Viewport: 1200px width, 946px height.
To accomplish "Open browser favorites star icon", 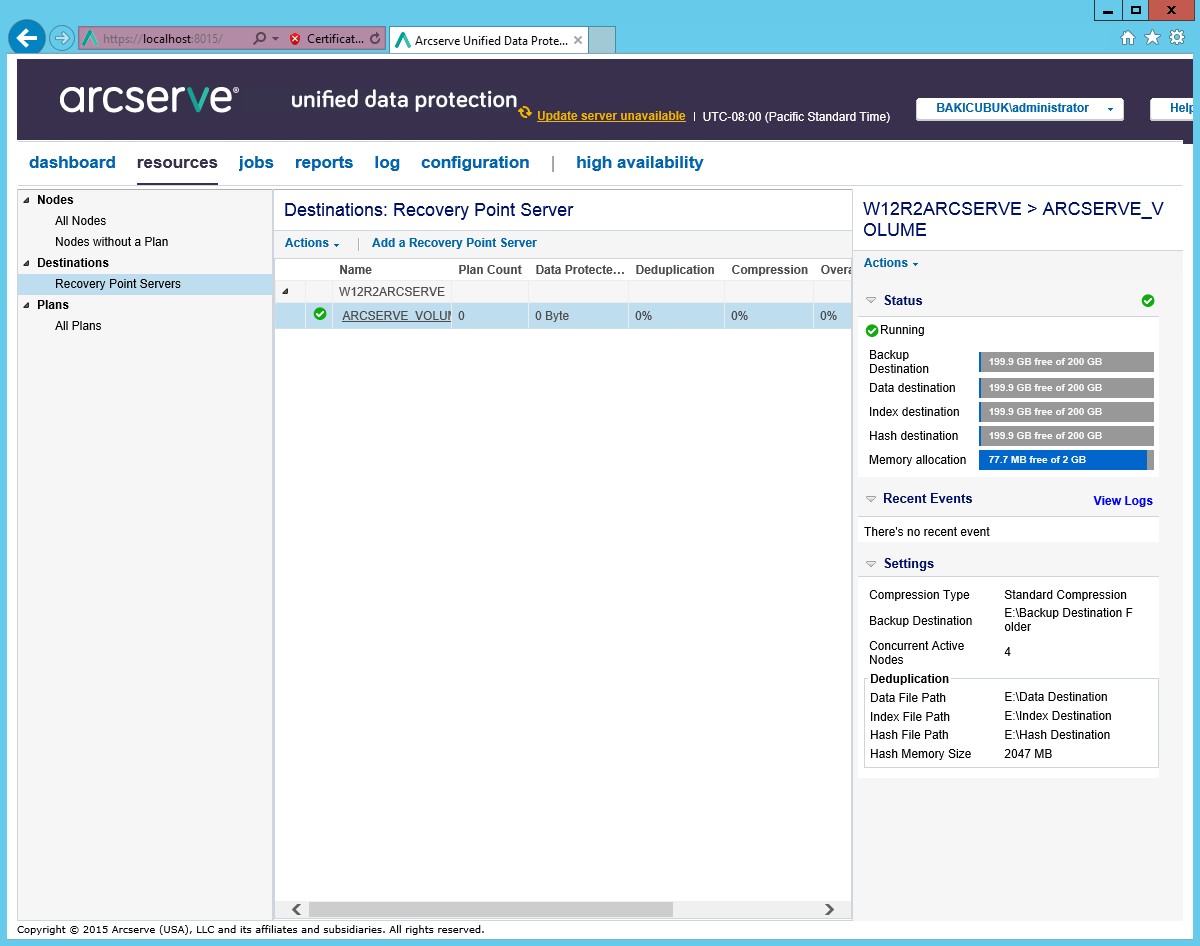I will tap(1152, 38).
